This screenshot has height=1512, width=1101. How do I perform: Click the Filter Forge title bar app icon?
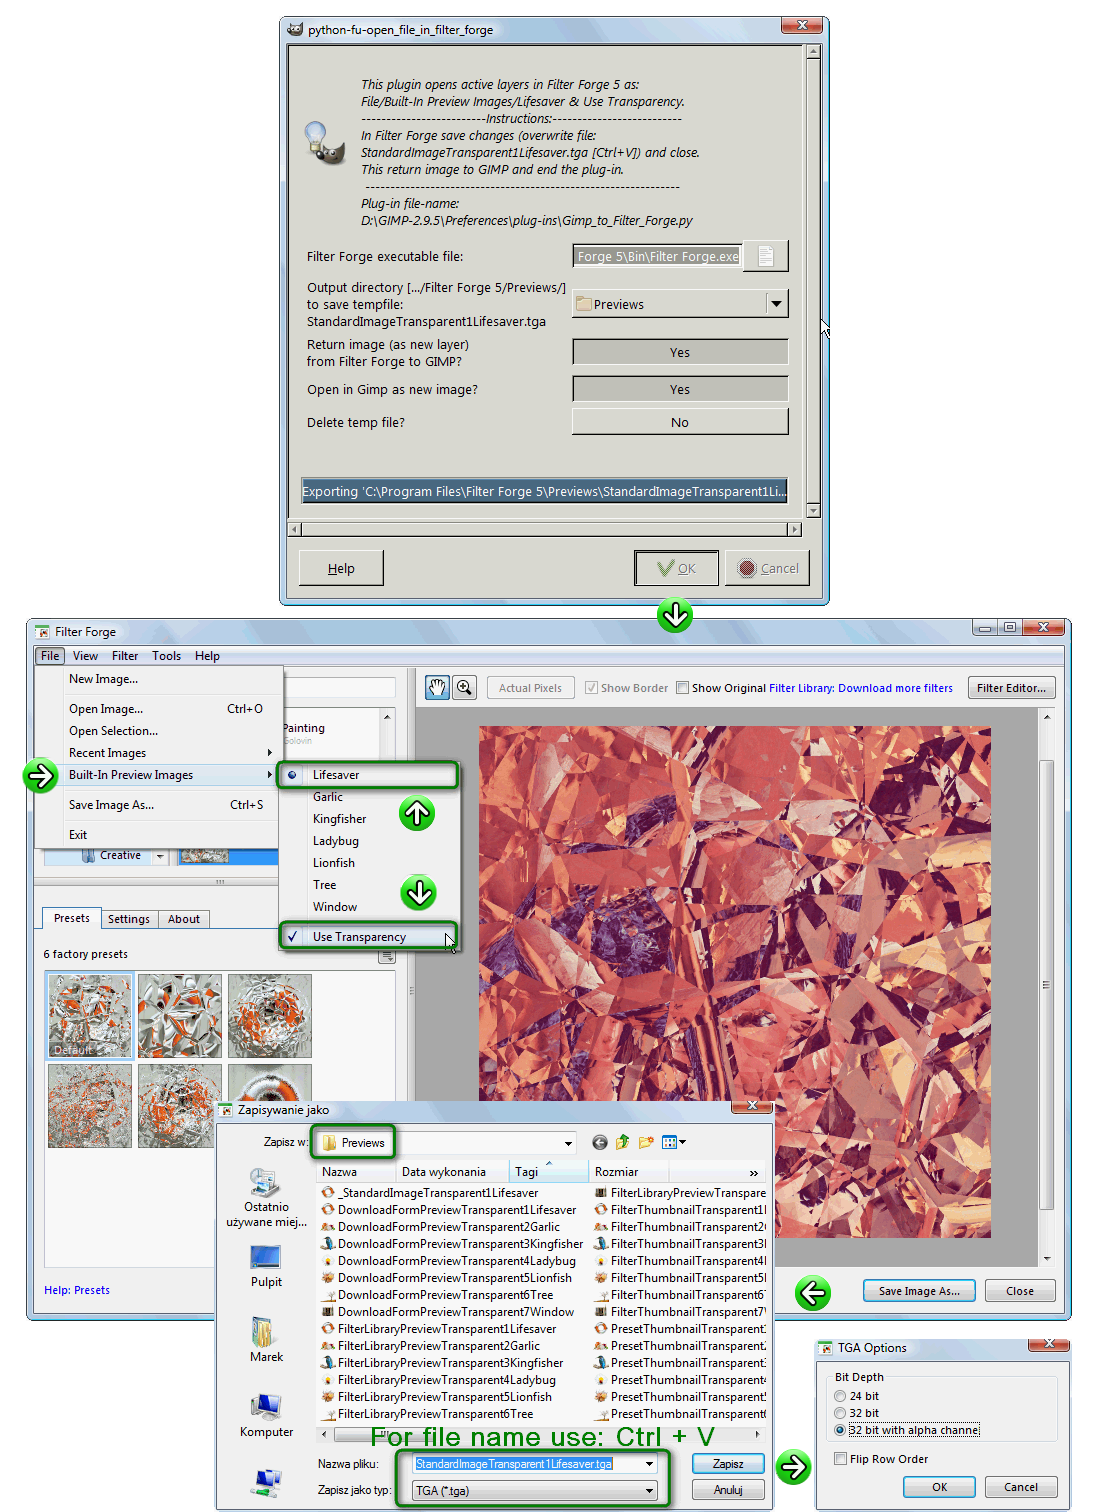pyautogui.click(x=42, y=631)
